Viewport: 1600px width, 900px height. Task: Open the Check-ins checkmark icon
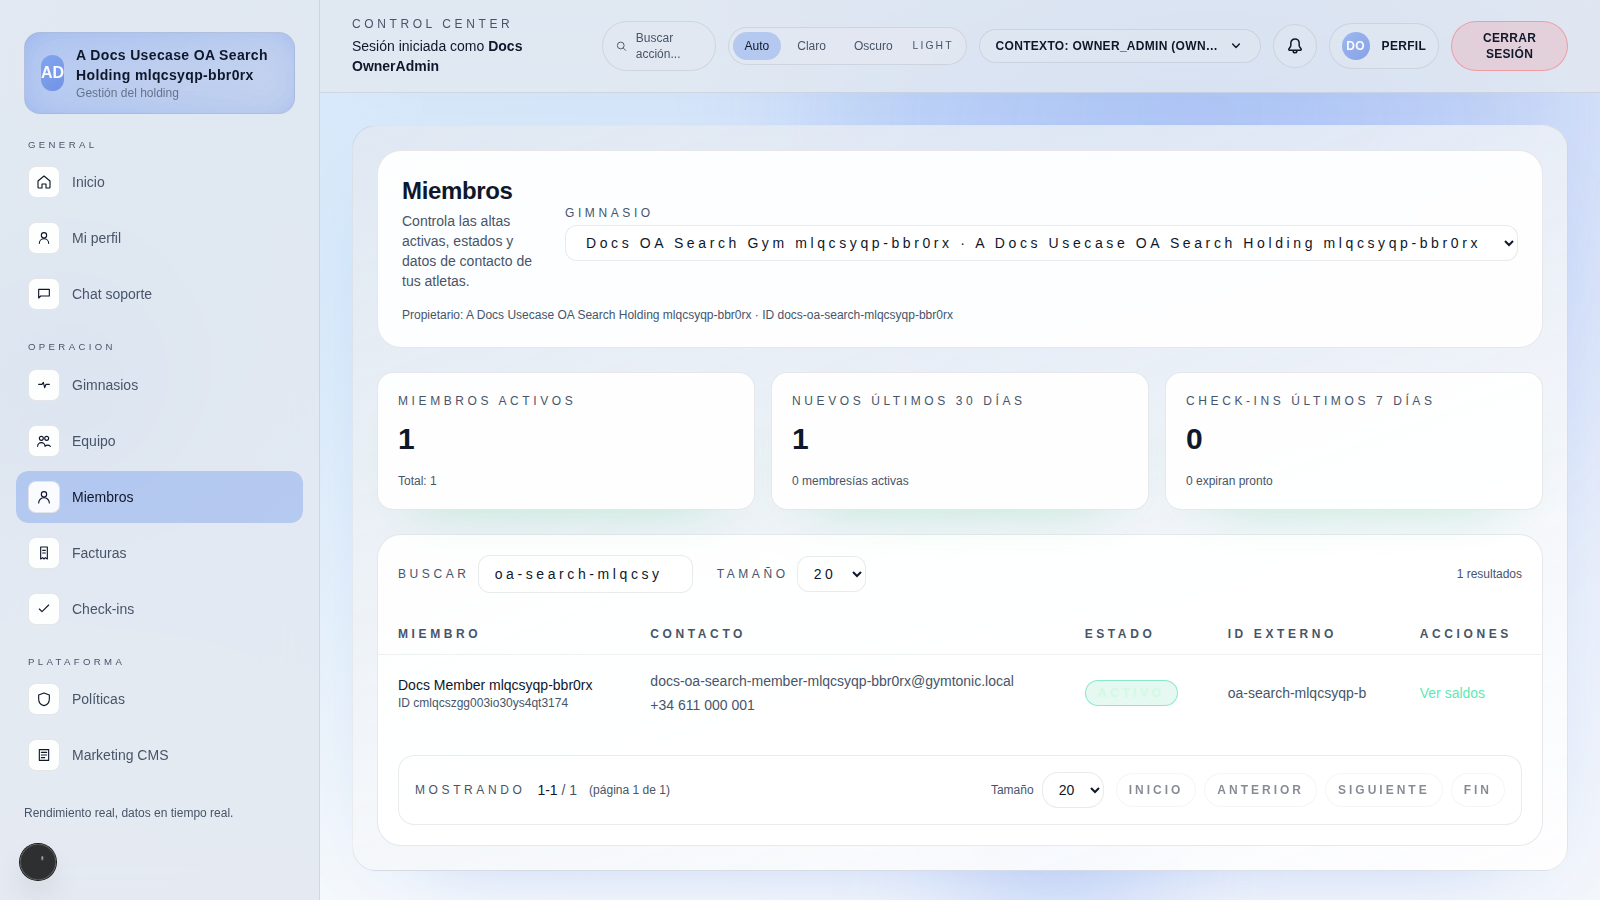[x=44, y=609]
